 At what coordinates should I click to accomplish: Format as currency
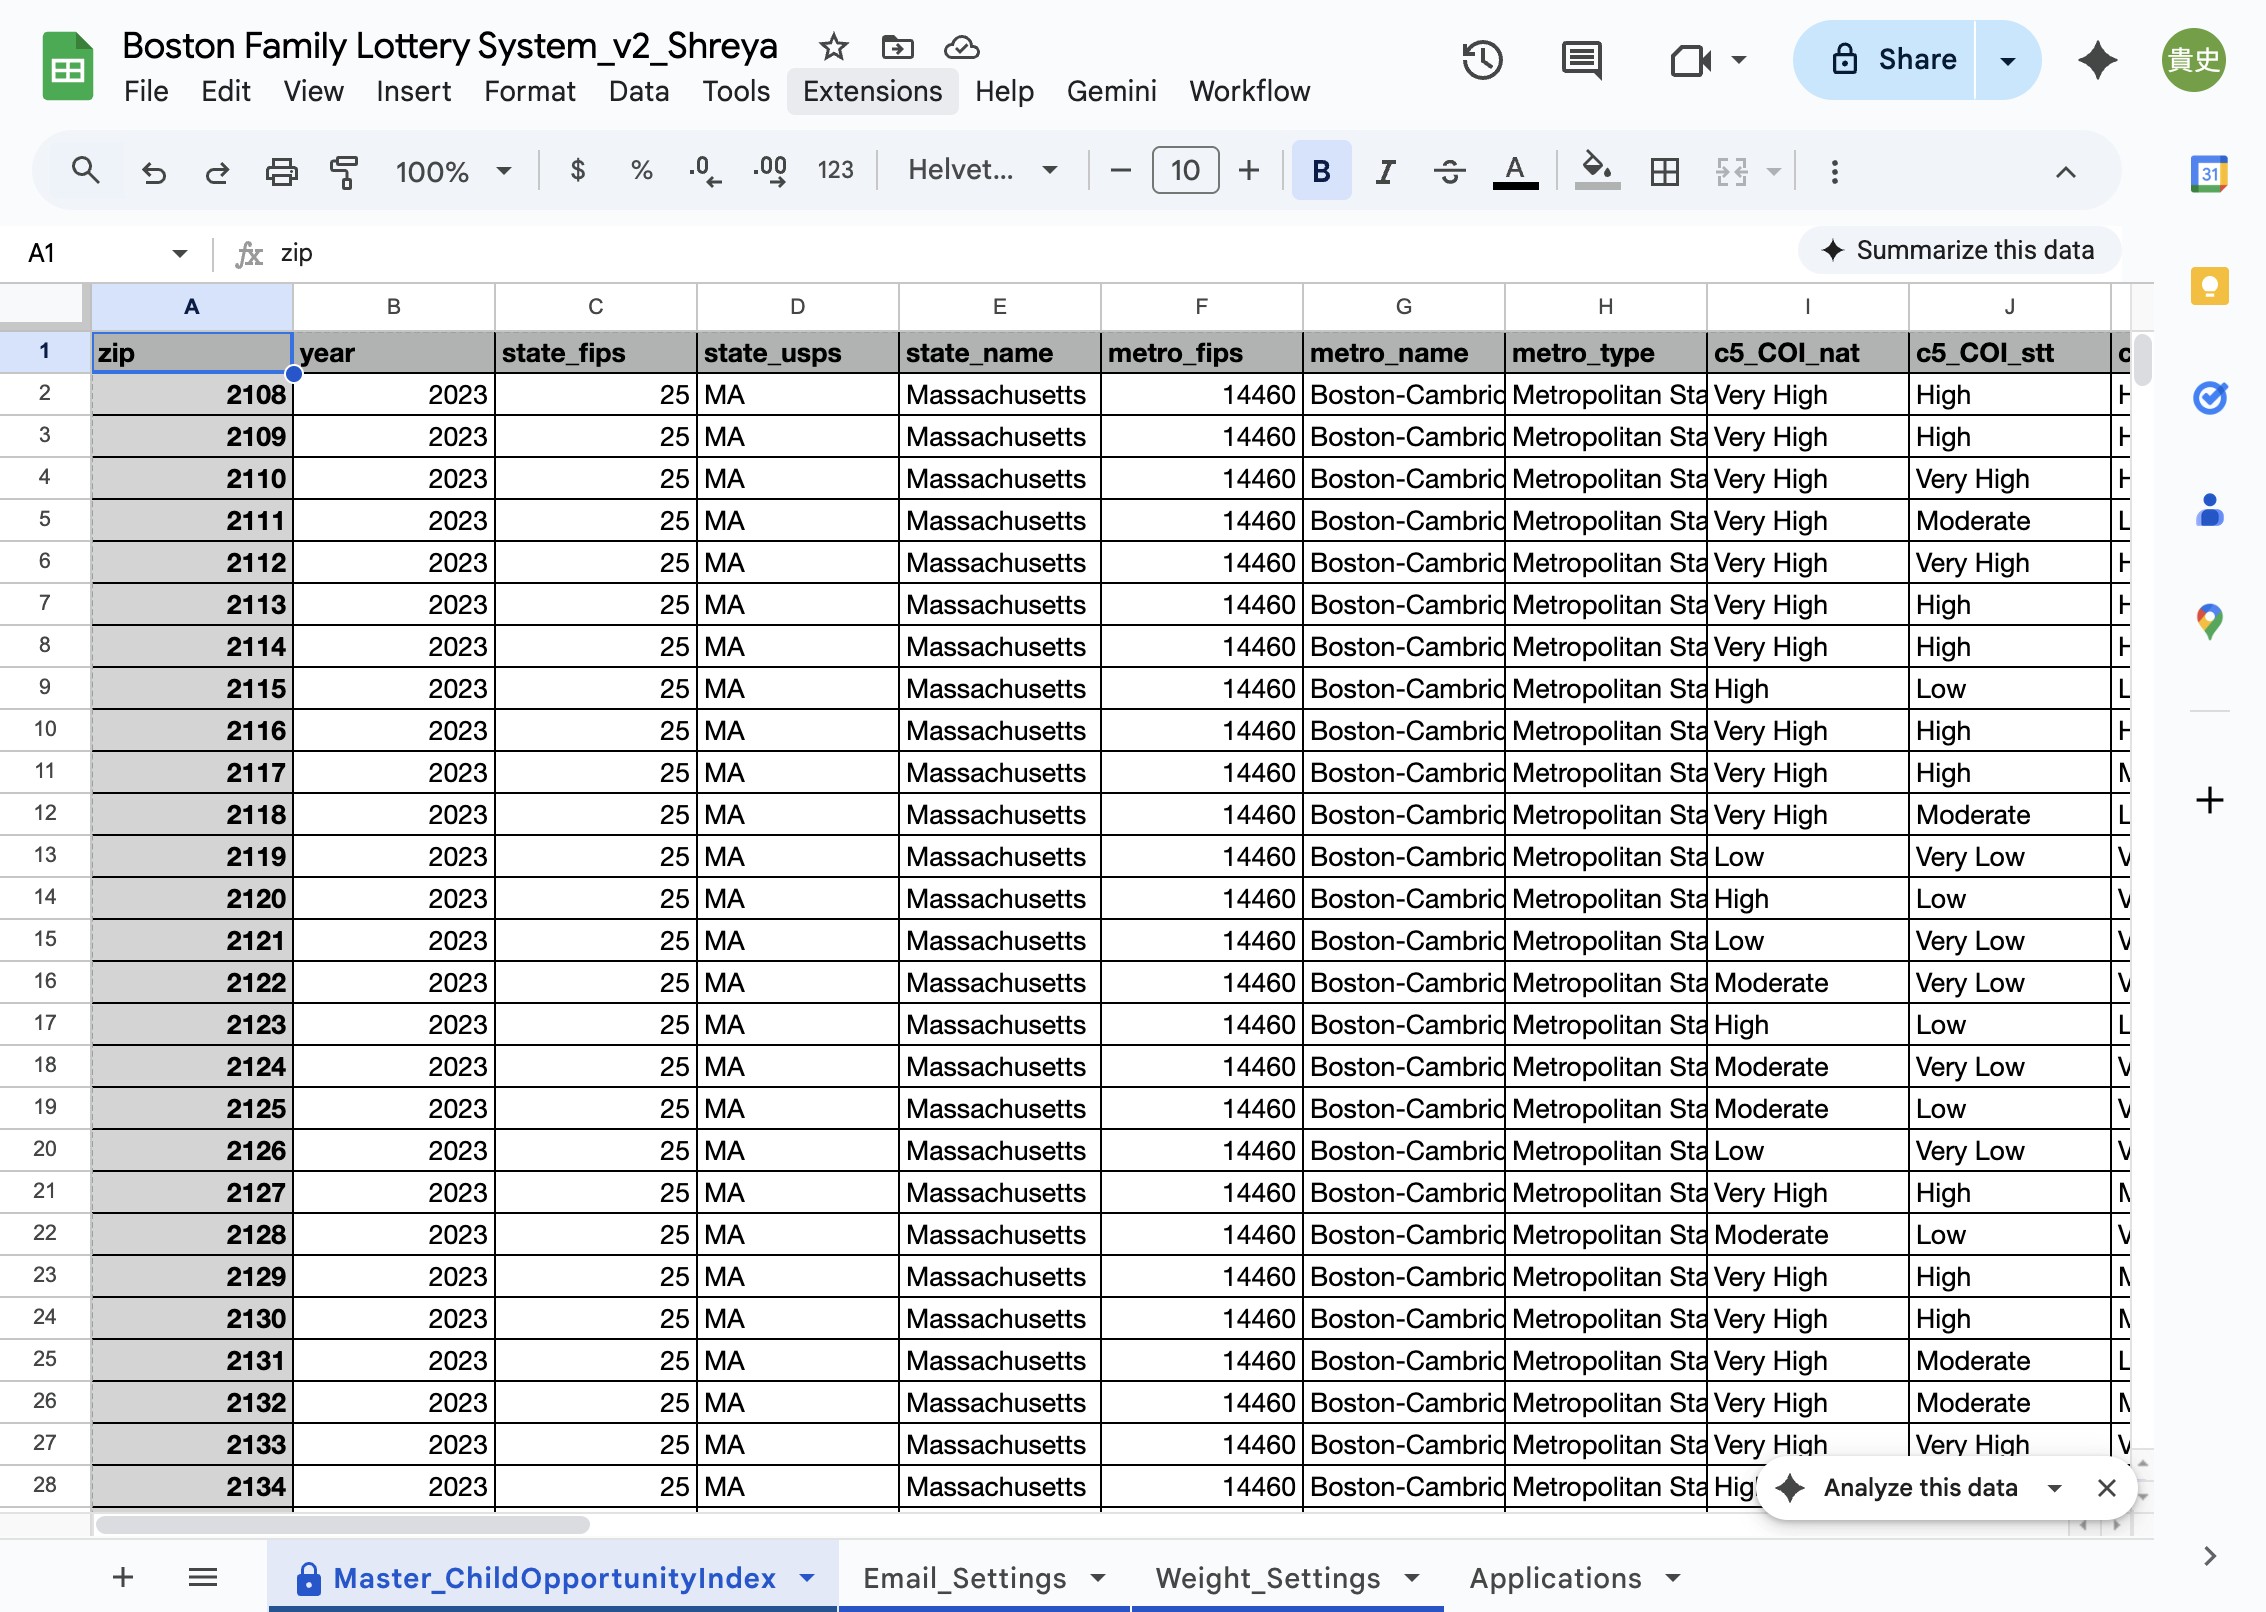coord(577,170)
